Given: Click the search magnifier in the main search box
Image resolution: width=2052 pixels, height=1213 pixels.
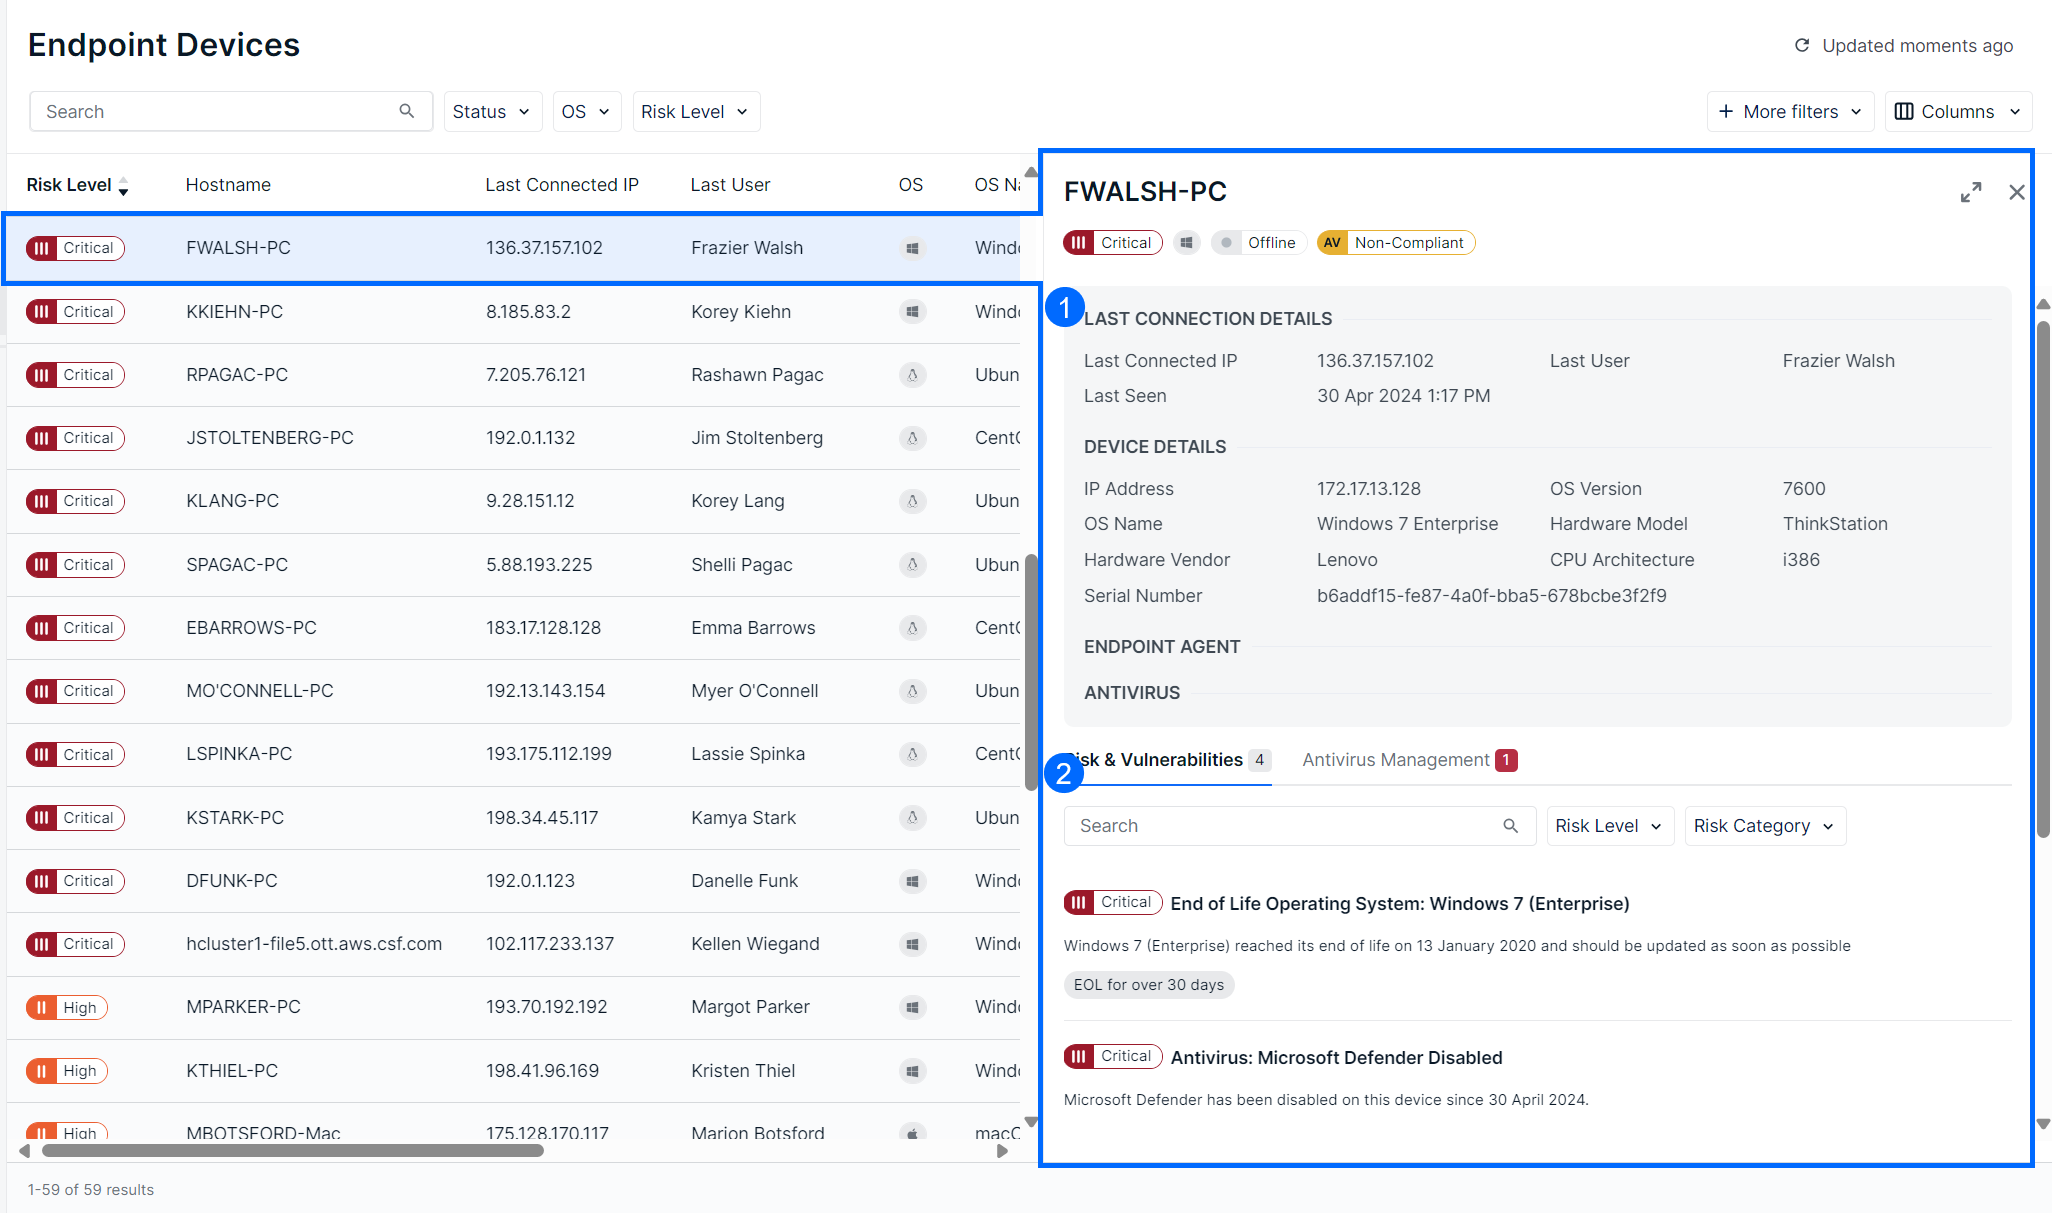Looking at the screenshot, I should tap(406, 111).
